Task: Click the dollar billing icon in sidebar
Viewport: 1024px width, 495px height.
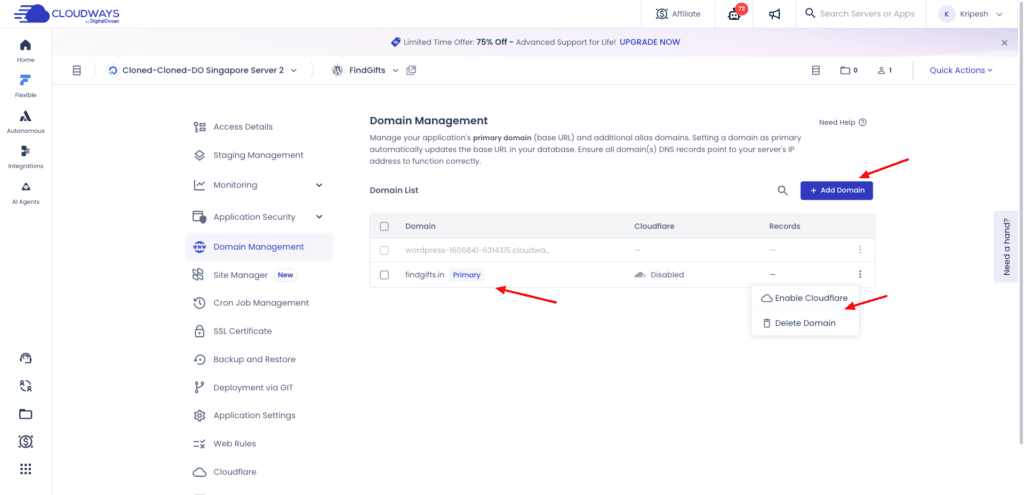Action: tap(25, 442)
